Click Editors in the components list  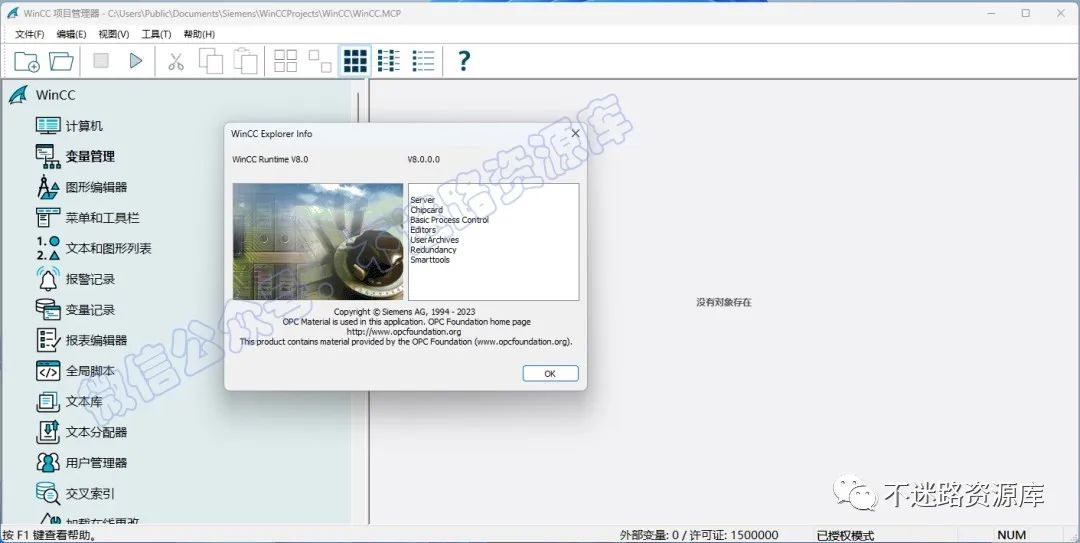pos(423,229)
